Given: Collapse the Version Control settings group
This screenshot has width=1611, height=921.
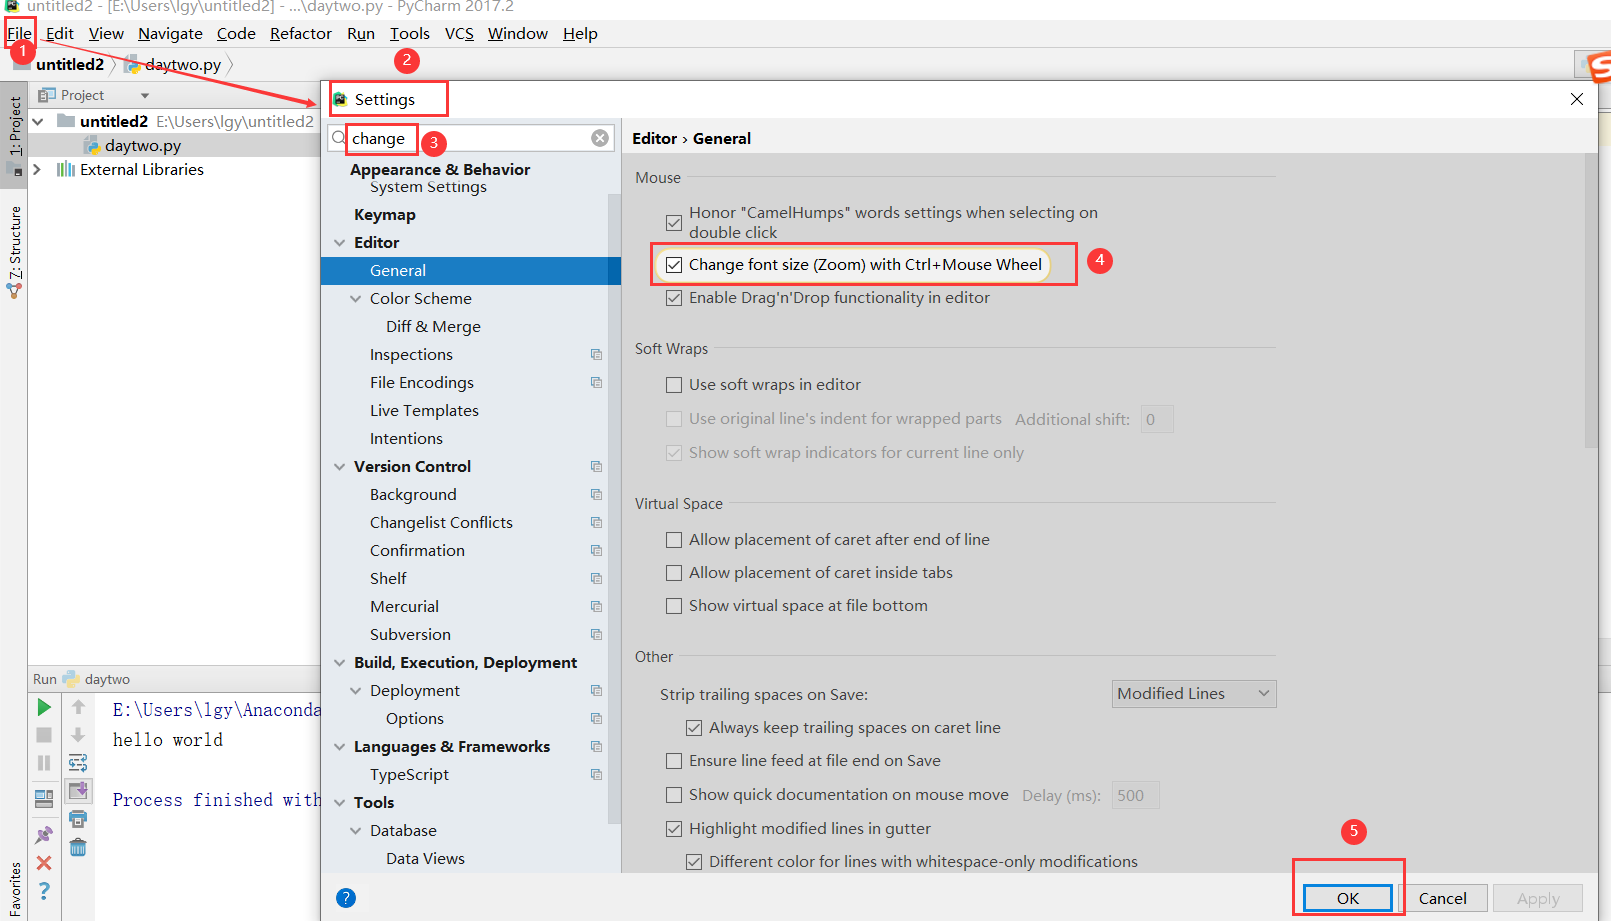Looking at the screenshot, I should point(340,467).
